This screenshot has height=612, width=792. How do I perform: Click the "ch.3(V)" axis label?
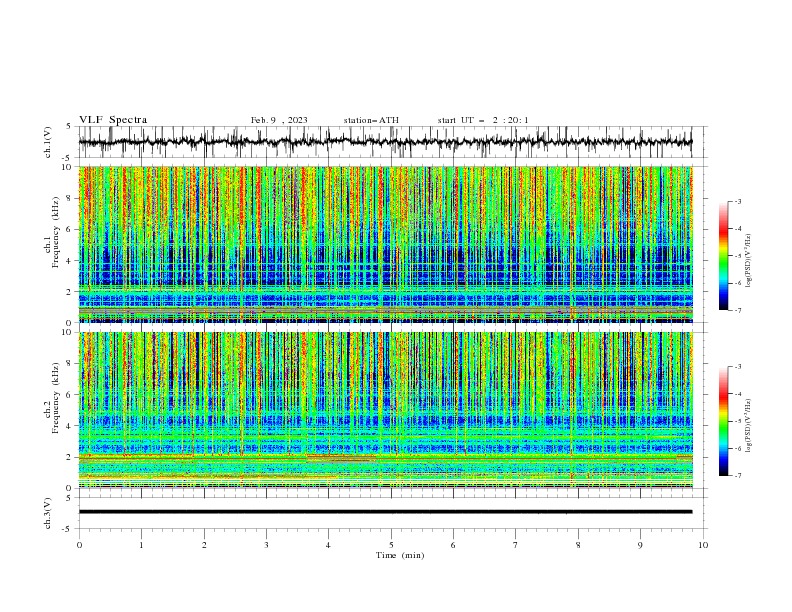point(48,513)
